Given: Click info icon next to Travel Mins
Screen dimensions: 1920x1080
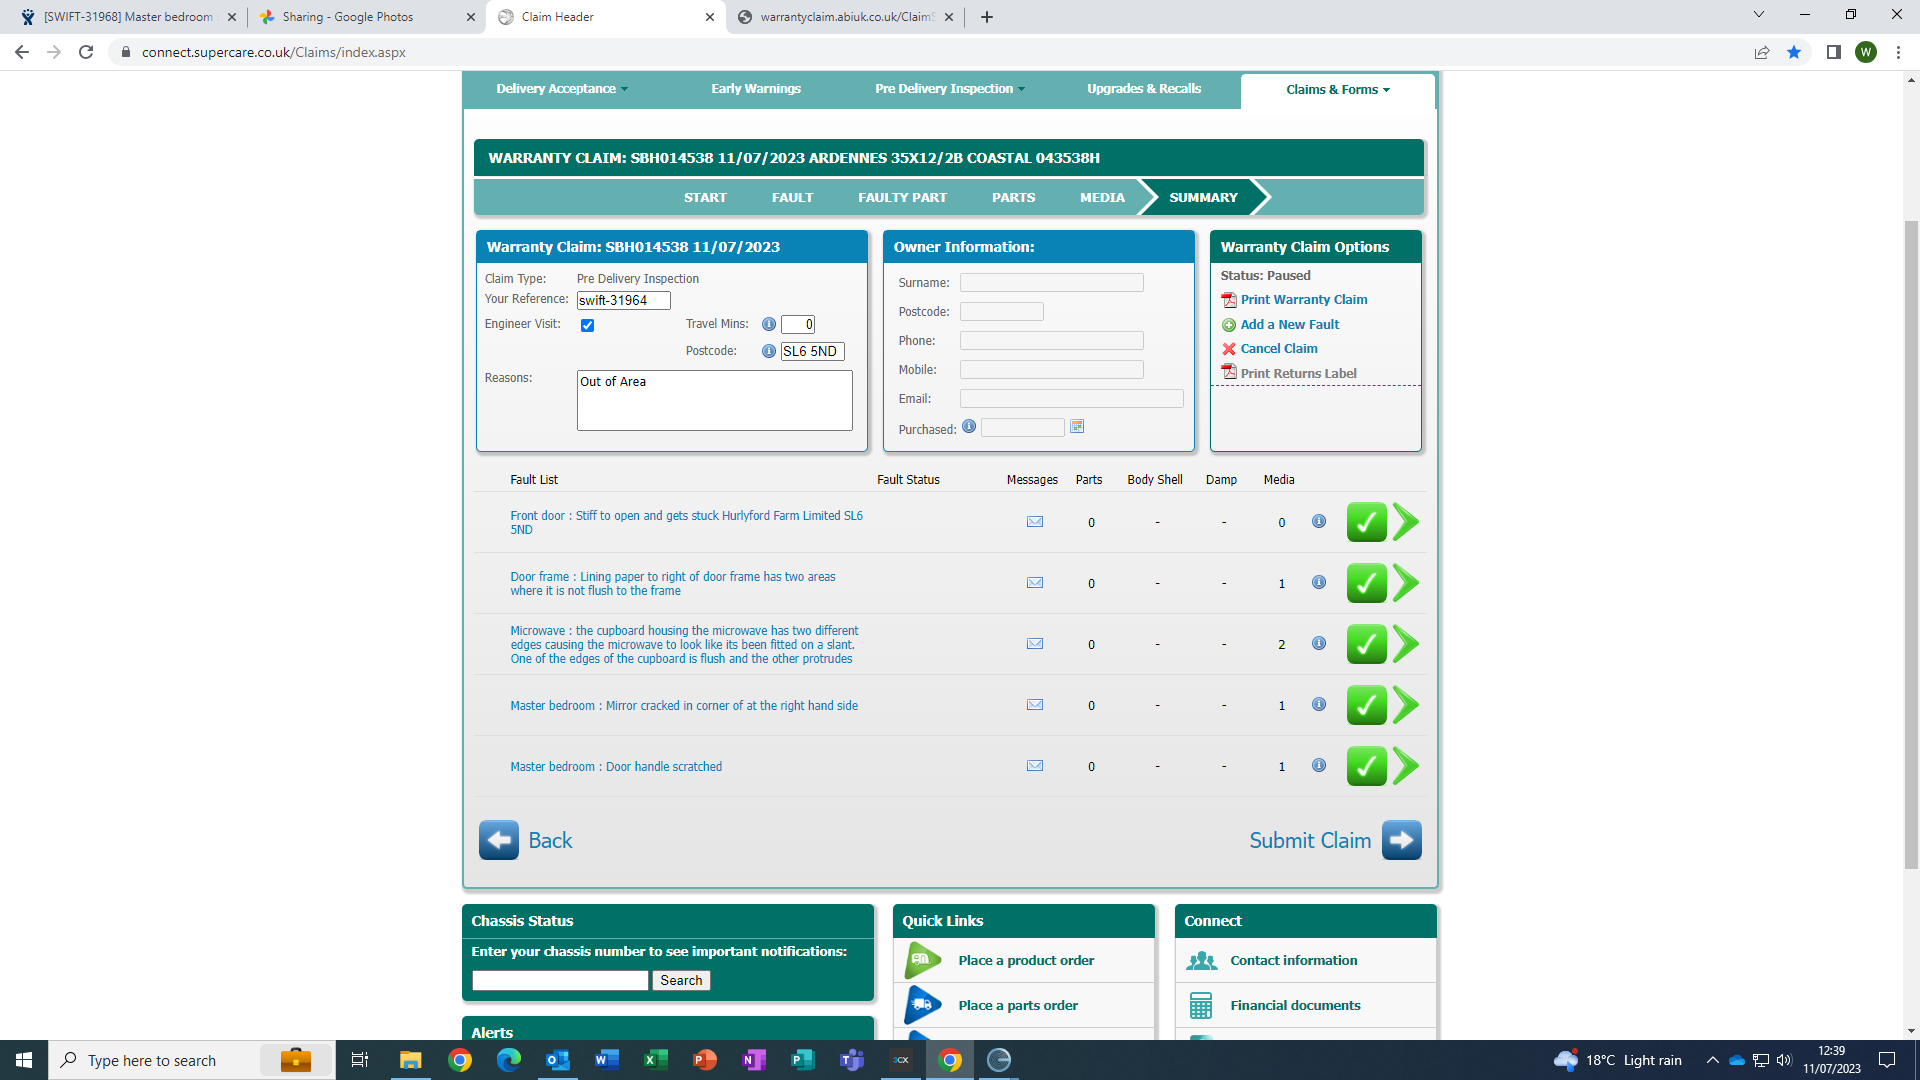Looking at the screenshot, I should 769,324.
